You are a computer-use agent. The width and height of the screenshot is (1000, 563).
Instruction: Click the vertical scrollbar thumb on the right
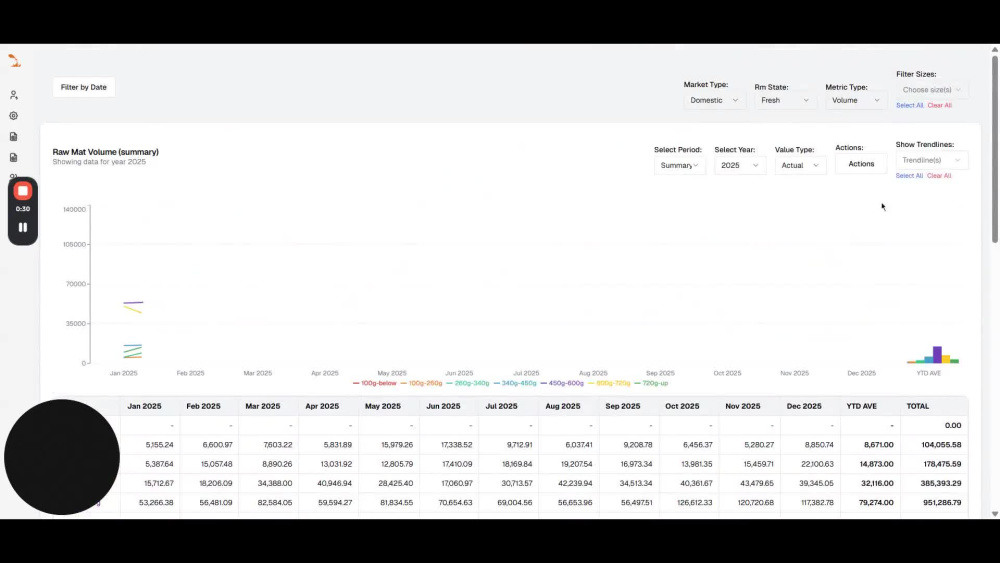tap(995, 149)
